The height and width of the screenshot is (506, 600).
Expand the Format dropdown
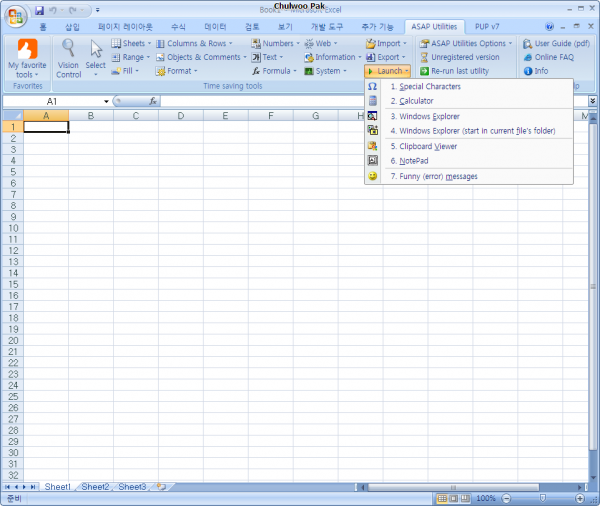click(177, 71)
